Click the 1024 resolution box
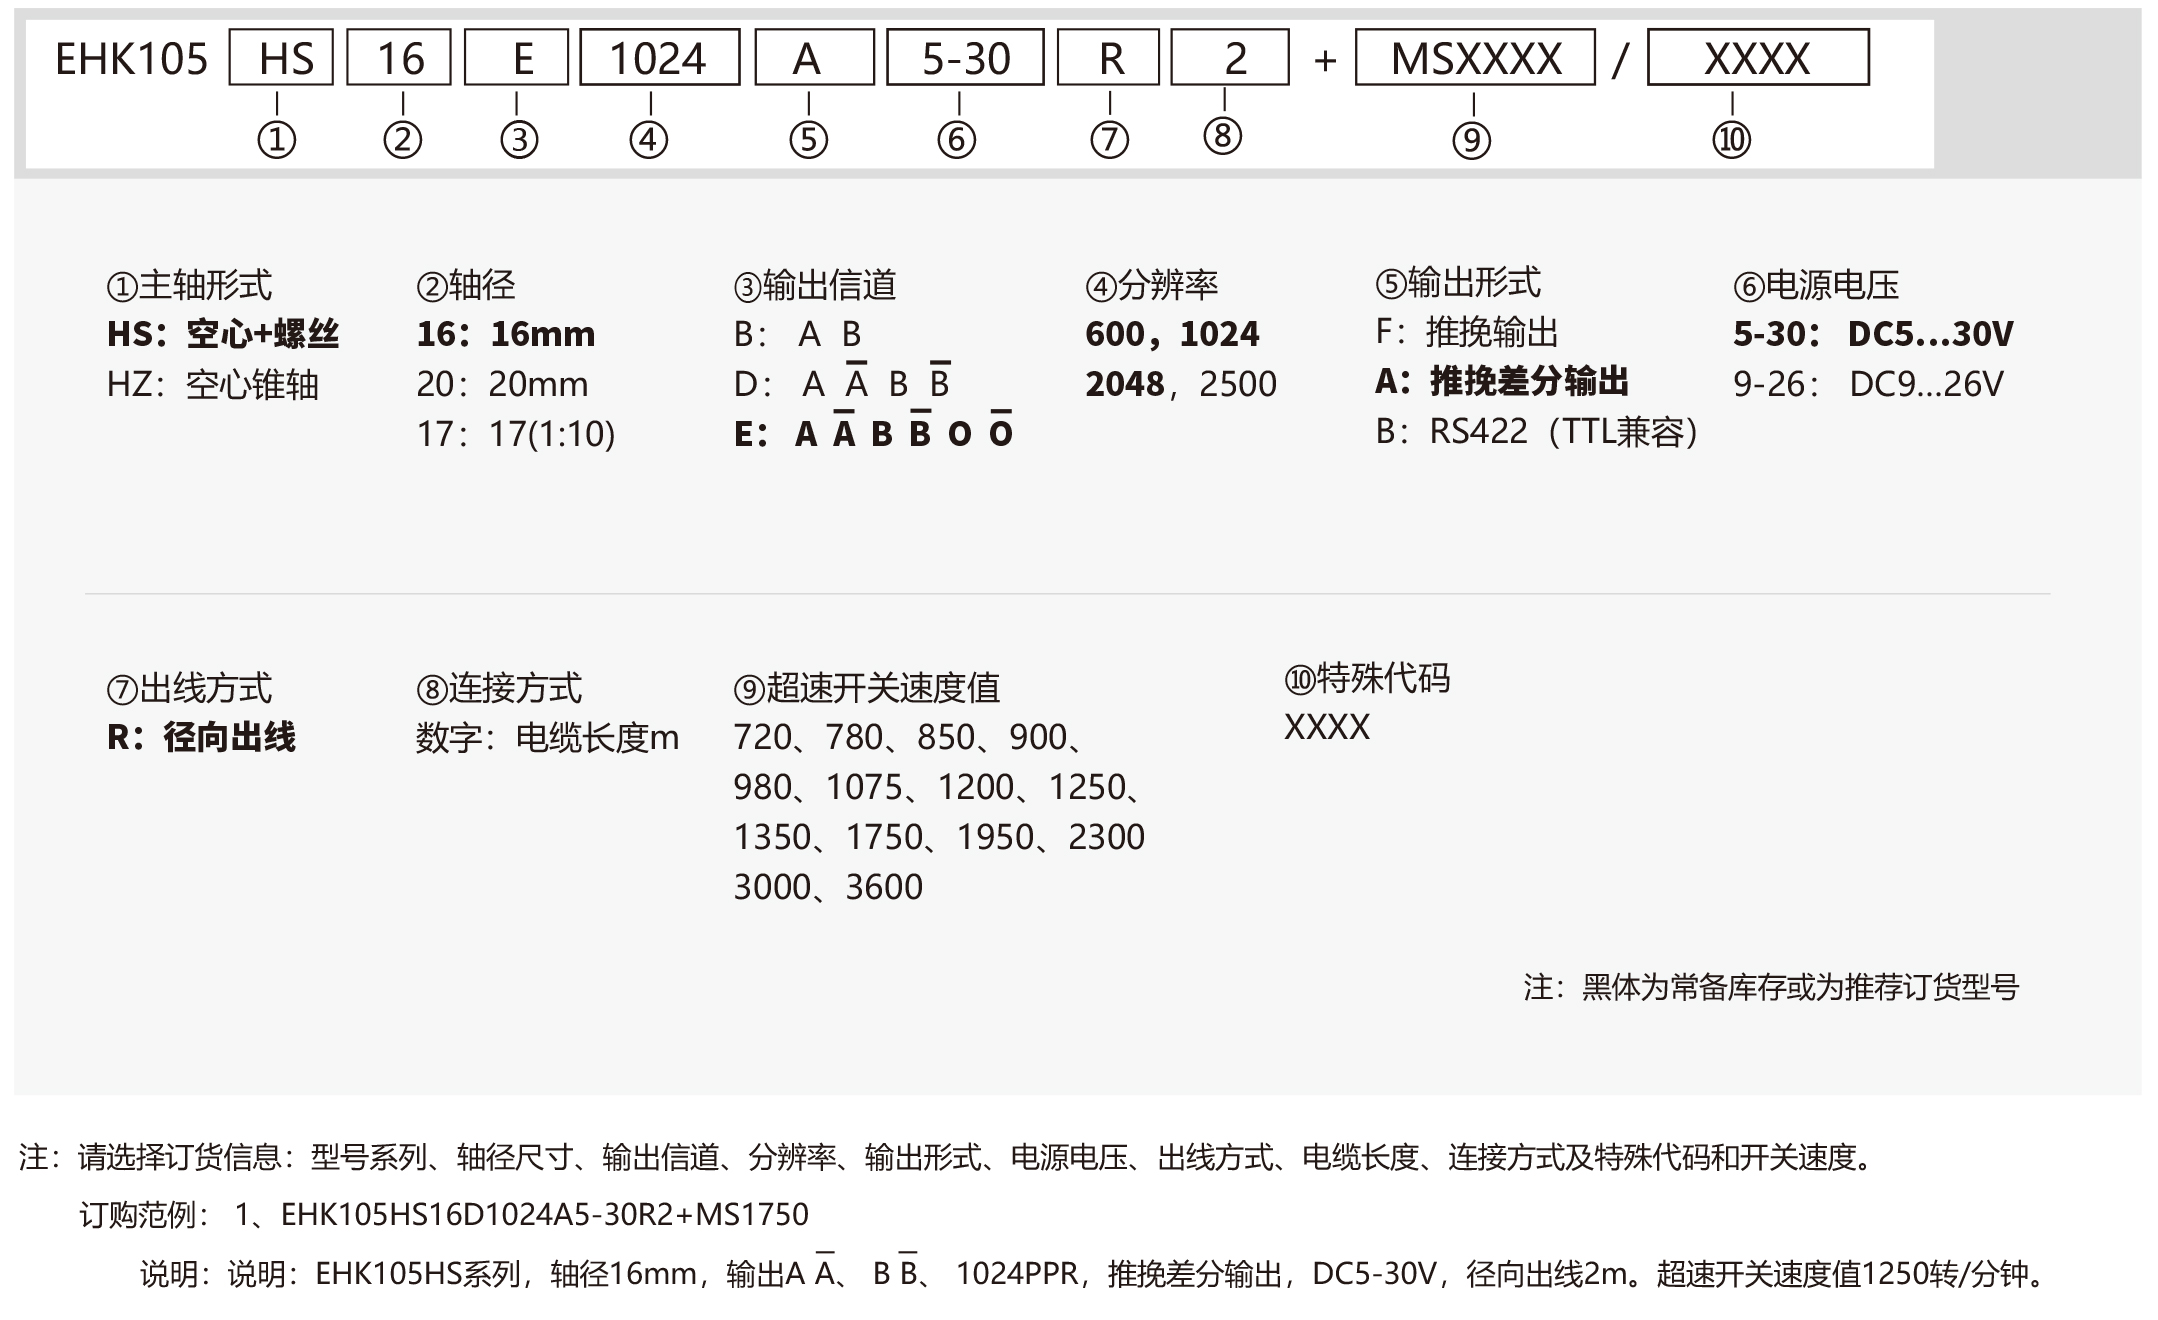Screen dimensions: 2158x1320 660,57
